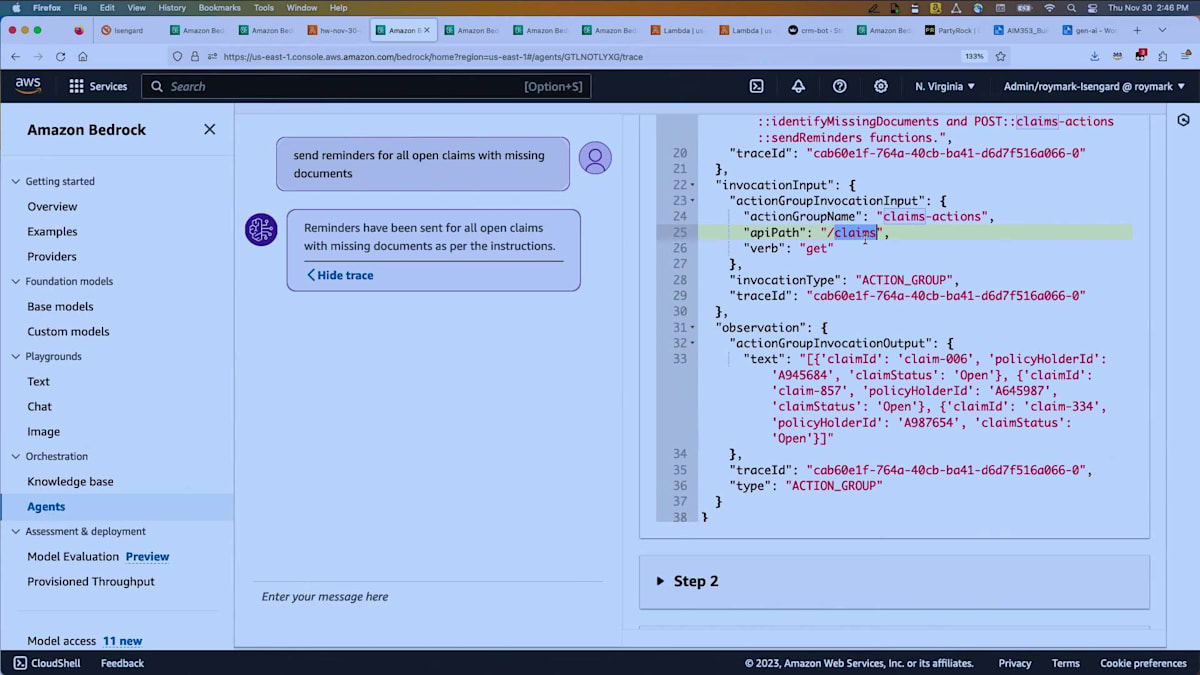This screenshot has width=1200, height=675.
Task: Go to Base models
Action: point(60,306)
